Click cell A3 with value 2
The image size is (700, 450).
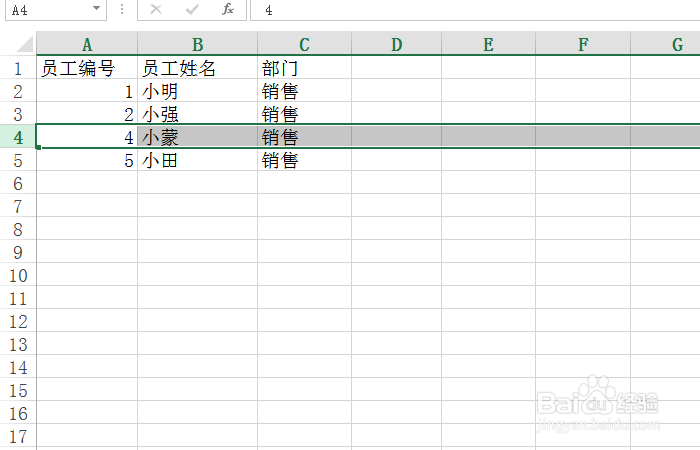[x=87, y=114]
